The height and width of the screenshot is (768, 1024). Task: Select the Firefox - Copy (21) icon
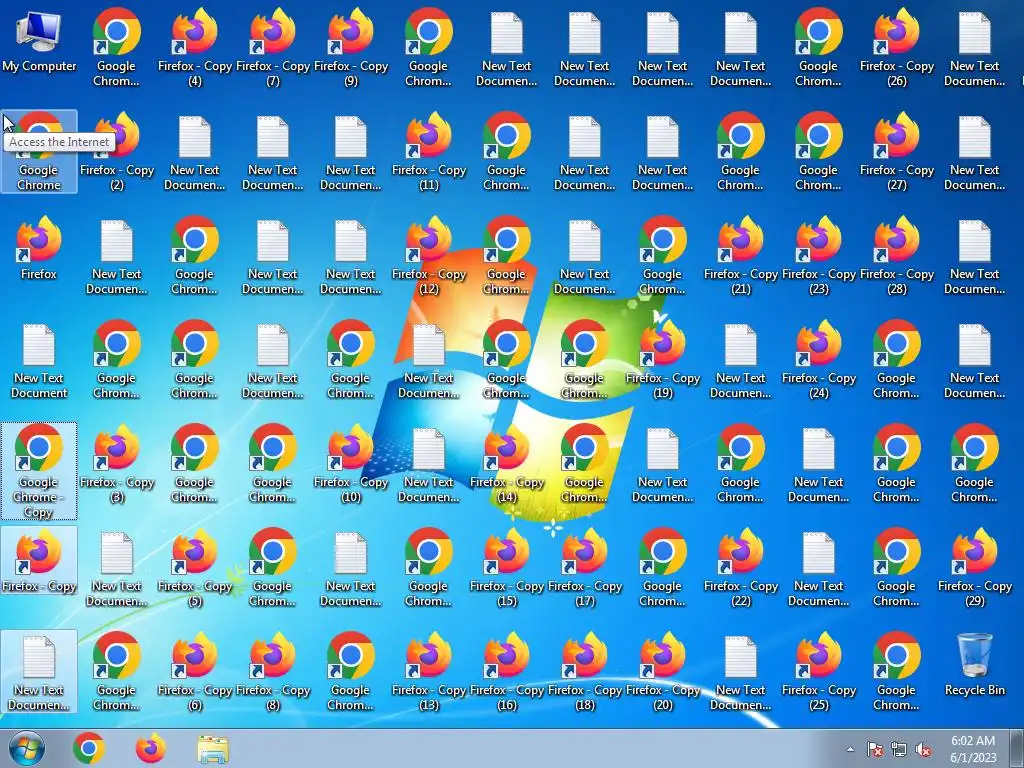741,256
